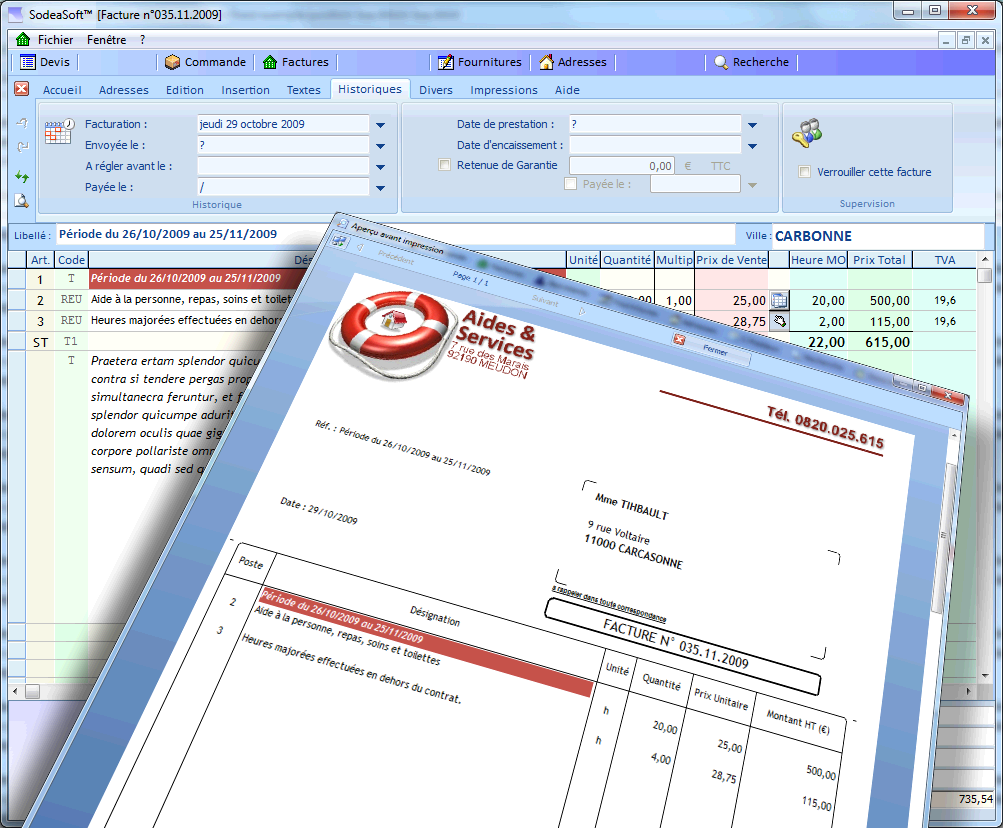Click the Commande box icon
The width and height of the screenshot is (1003, 828).
(x=172, y=62)
